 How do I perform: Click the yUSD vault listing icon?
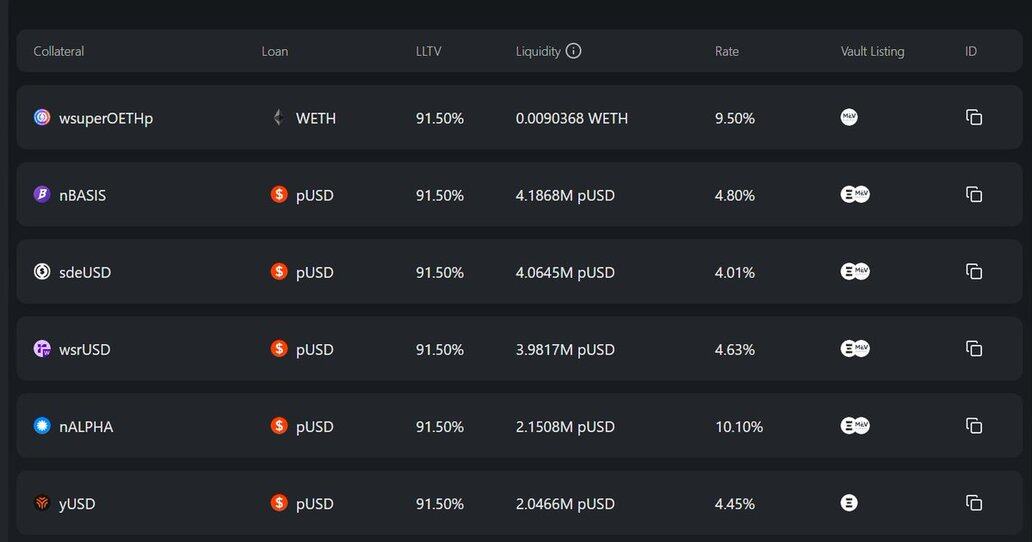(849, 503)
